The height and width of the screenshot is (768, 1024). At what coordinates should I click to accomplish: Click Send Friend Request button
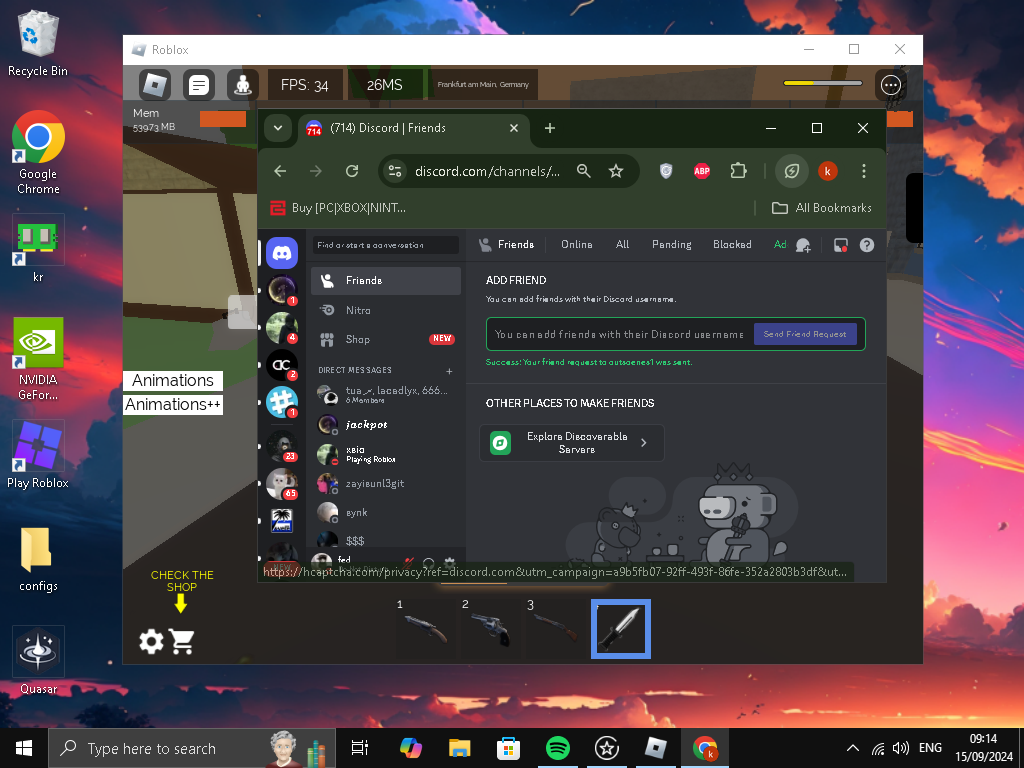pyautogui.click(x=805, y=334)
